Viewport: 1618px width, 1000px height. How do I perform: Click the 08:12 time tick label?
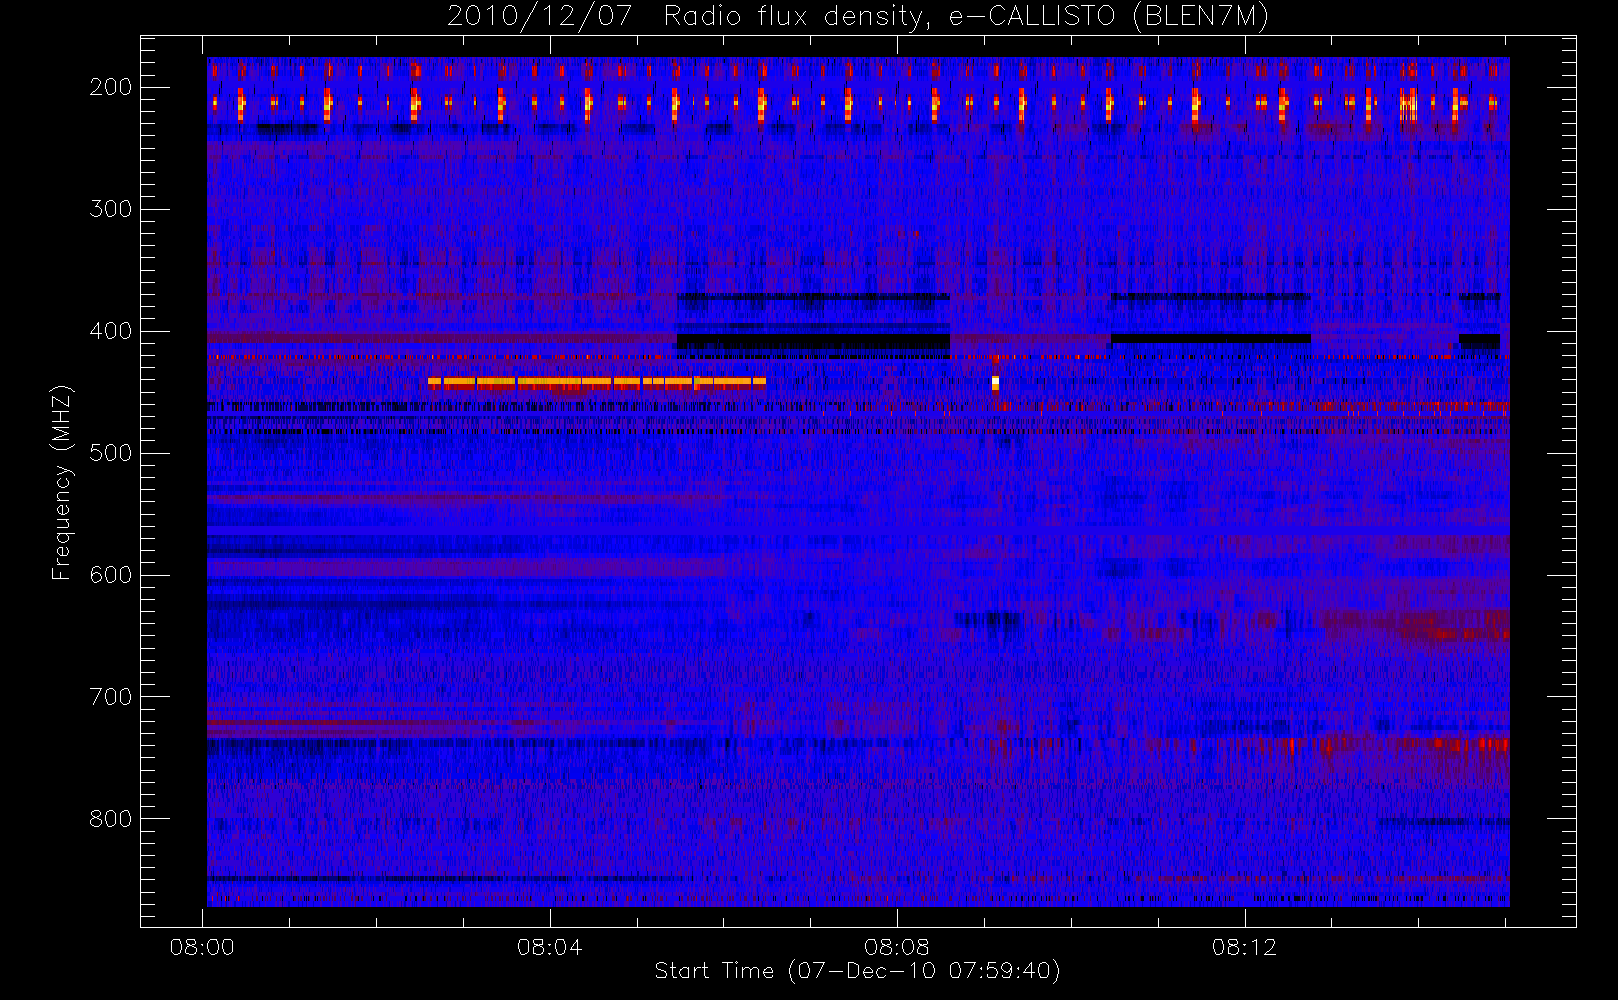tap(1245, 947)
